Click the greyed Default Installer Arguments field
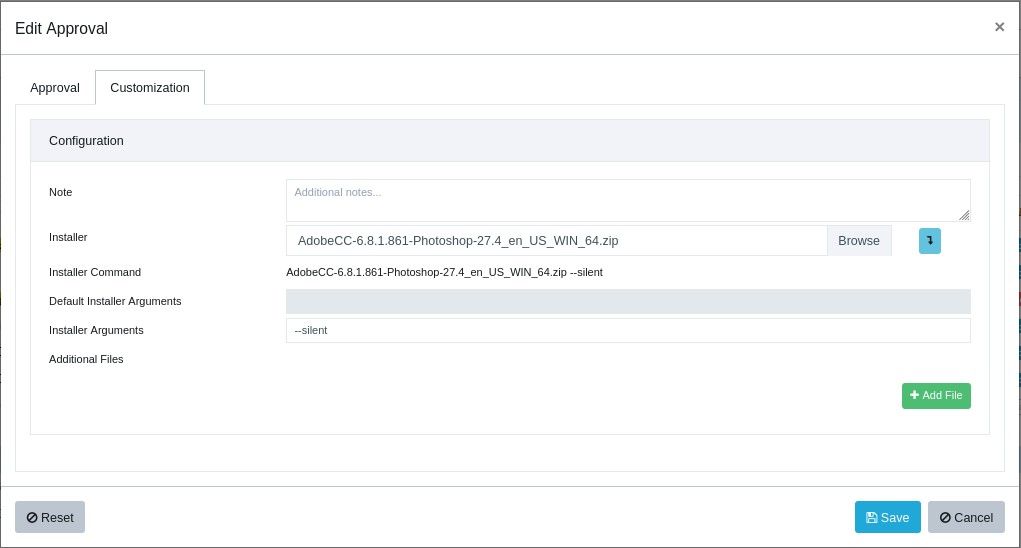The image size is (1021, 548). [x=628, y=302]
